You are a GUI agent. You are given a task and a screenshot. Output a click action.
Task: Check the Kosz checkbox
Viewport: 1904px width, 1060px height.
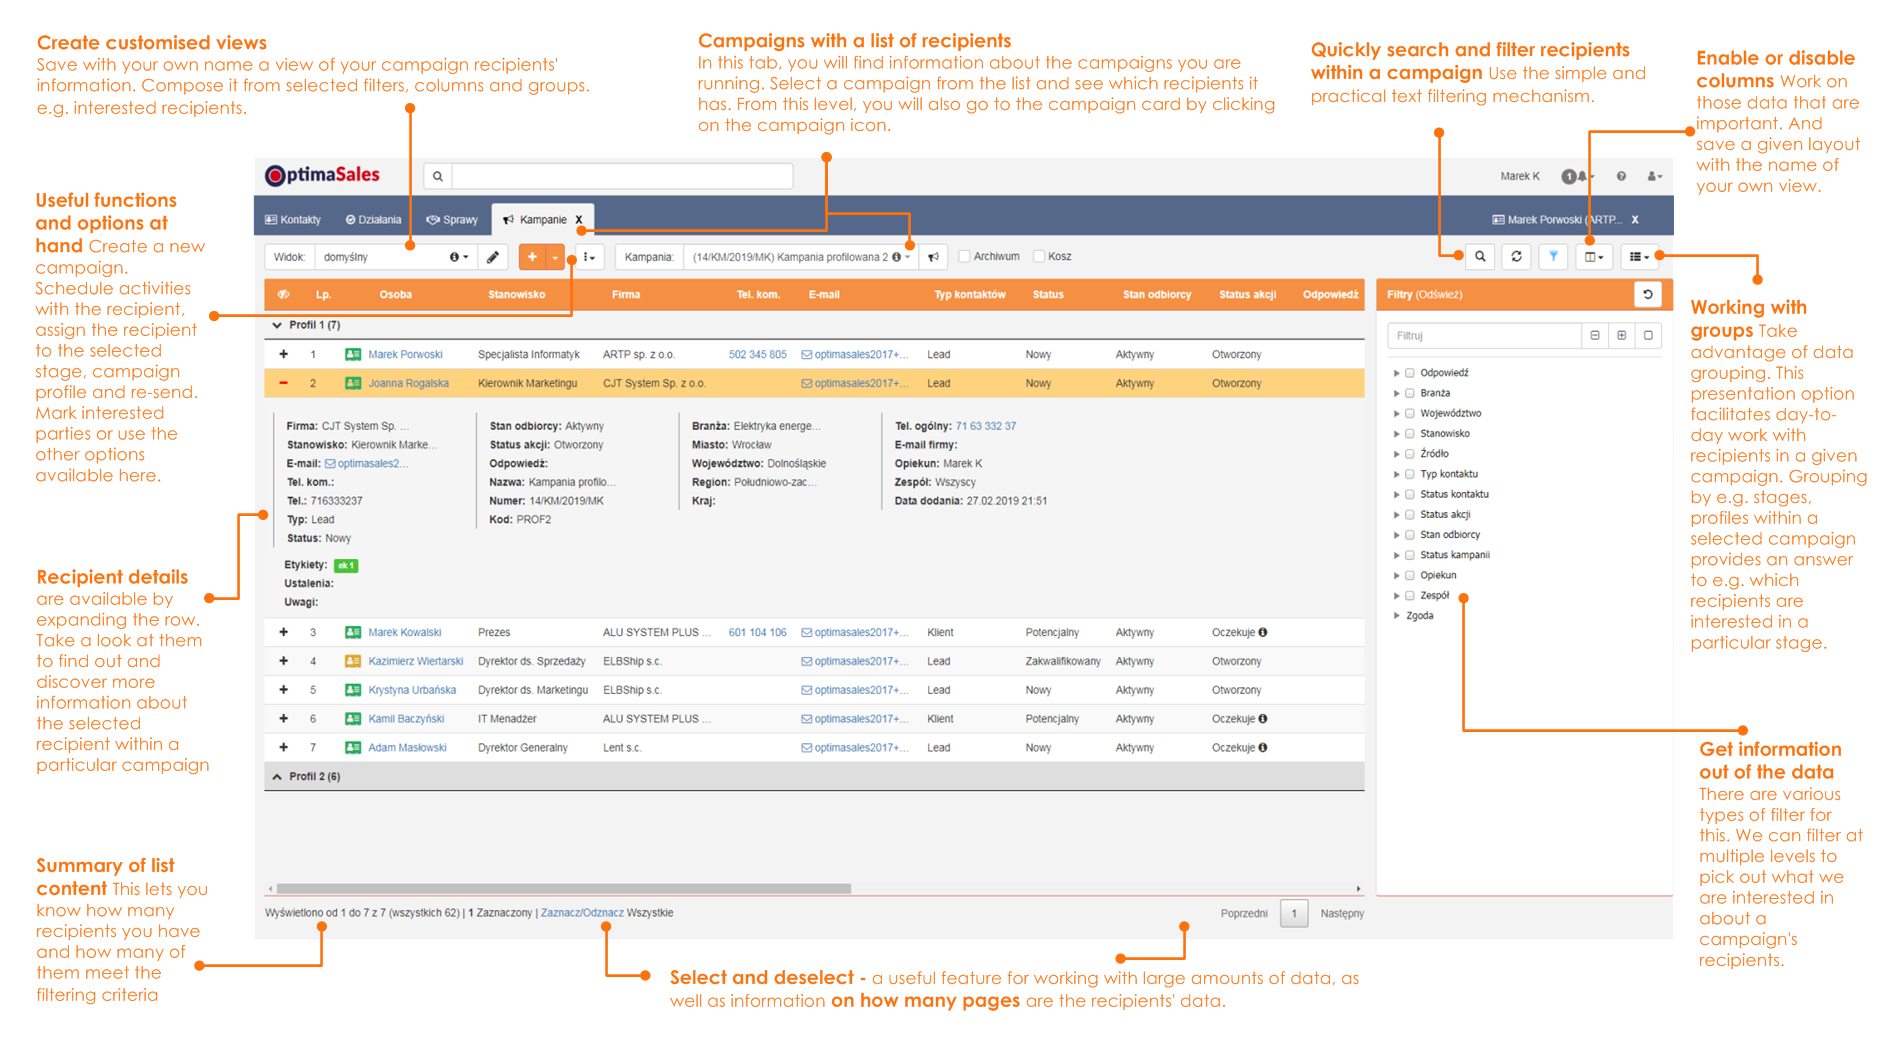(x=1039, y=256)
